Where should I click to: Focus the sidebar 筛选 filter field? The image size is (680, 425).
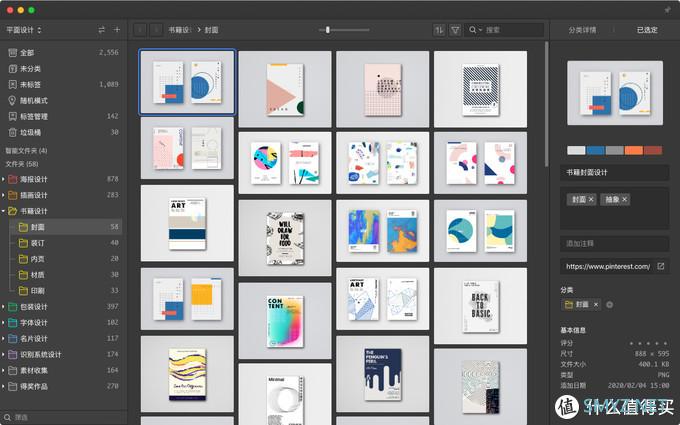point(63,417)
